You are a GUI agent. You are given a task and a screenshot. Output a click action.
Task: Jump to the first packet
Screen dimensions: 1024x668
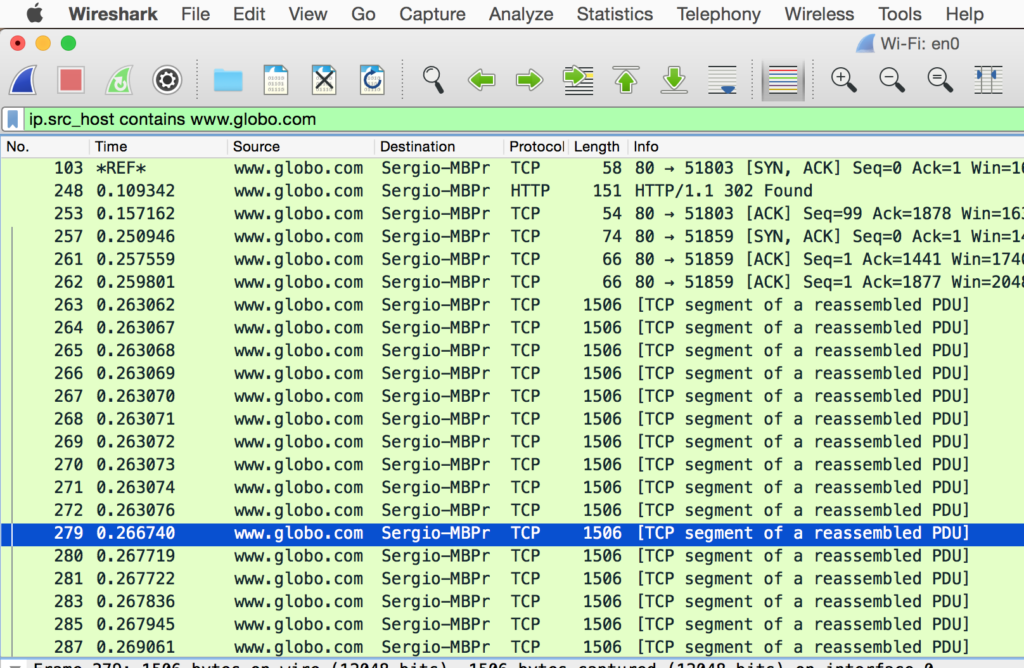click(x=626, y=80)
